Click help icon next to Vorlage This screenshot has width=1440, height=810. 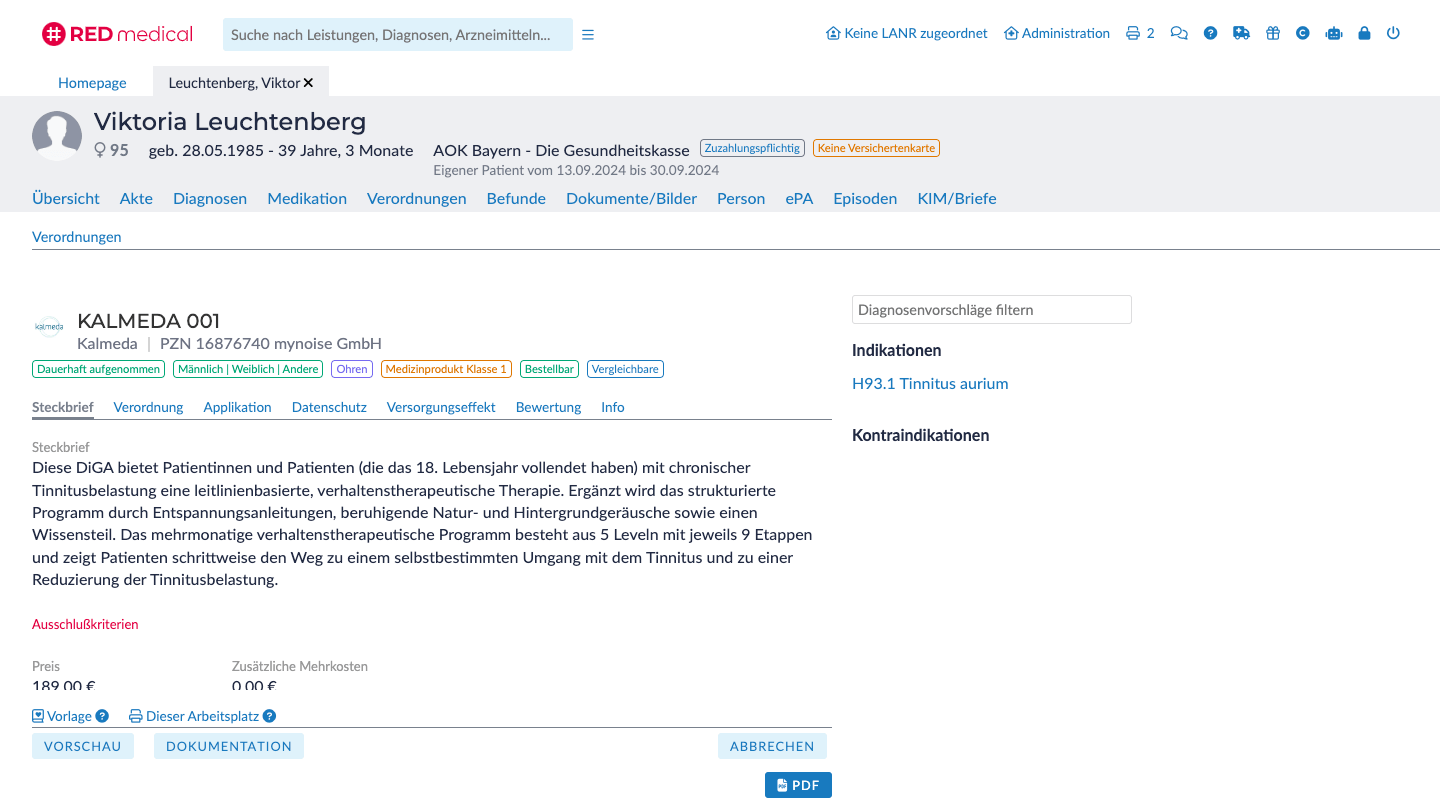[102, 716]
